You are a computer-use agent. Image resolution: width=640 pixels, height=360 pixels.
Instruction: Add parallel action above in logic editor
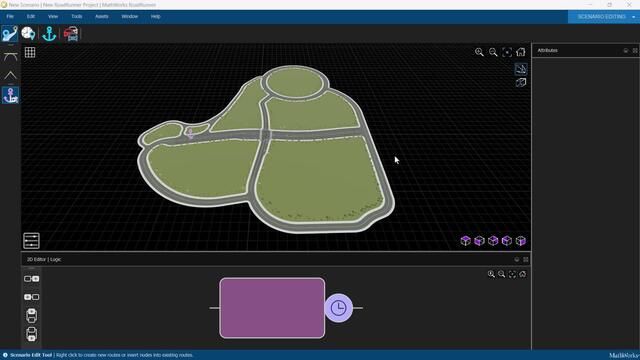tap(31, 316)
